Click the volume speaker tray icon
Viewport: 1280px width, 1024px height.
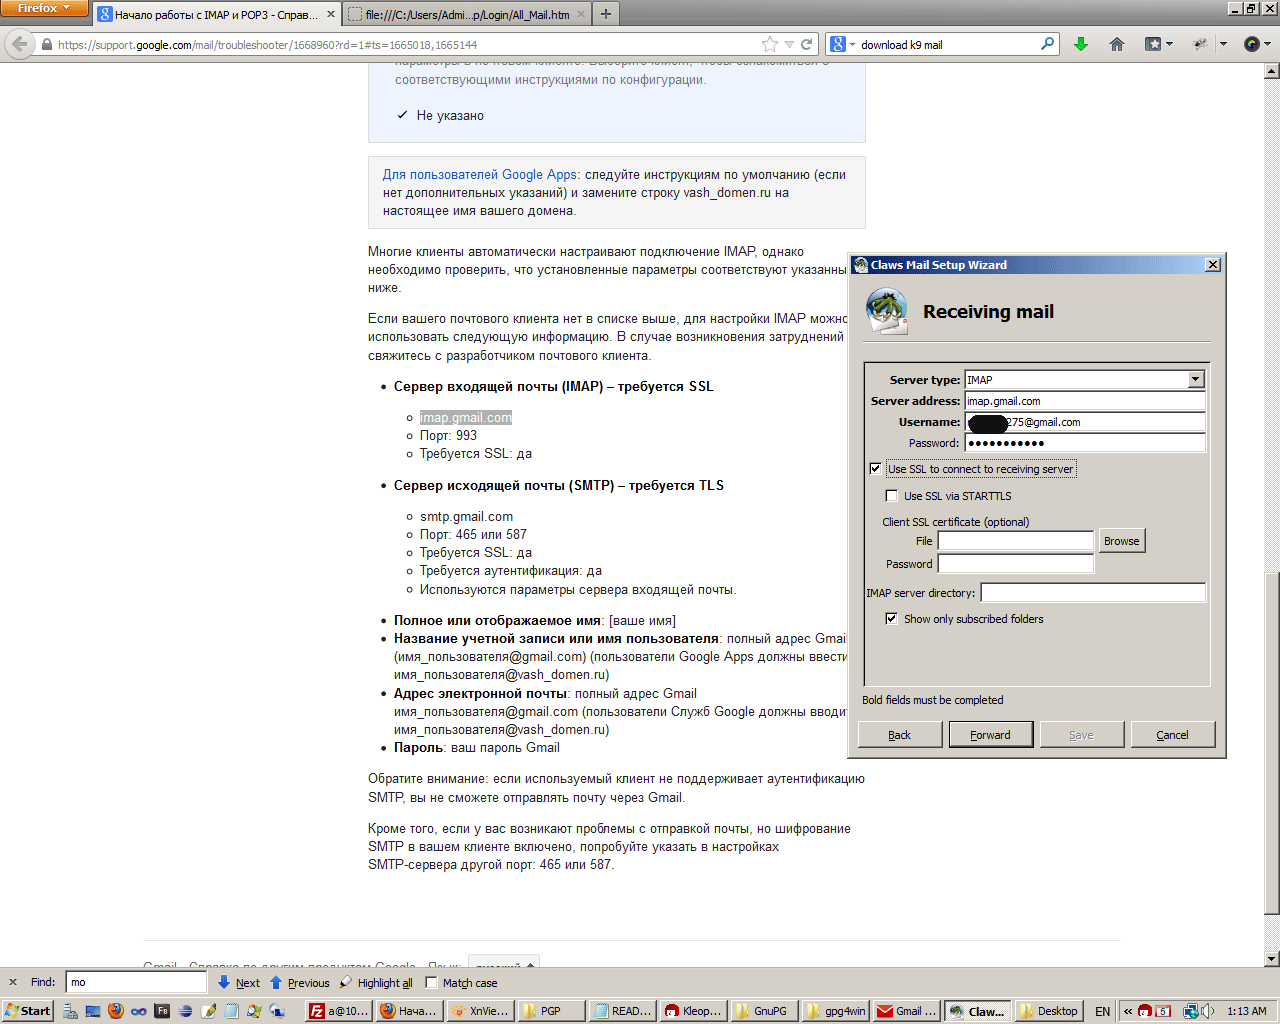click(x=1208, y=1011)
